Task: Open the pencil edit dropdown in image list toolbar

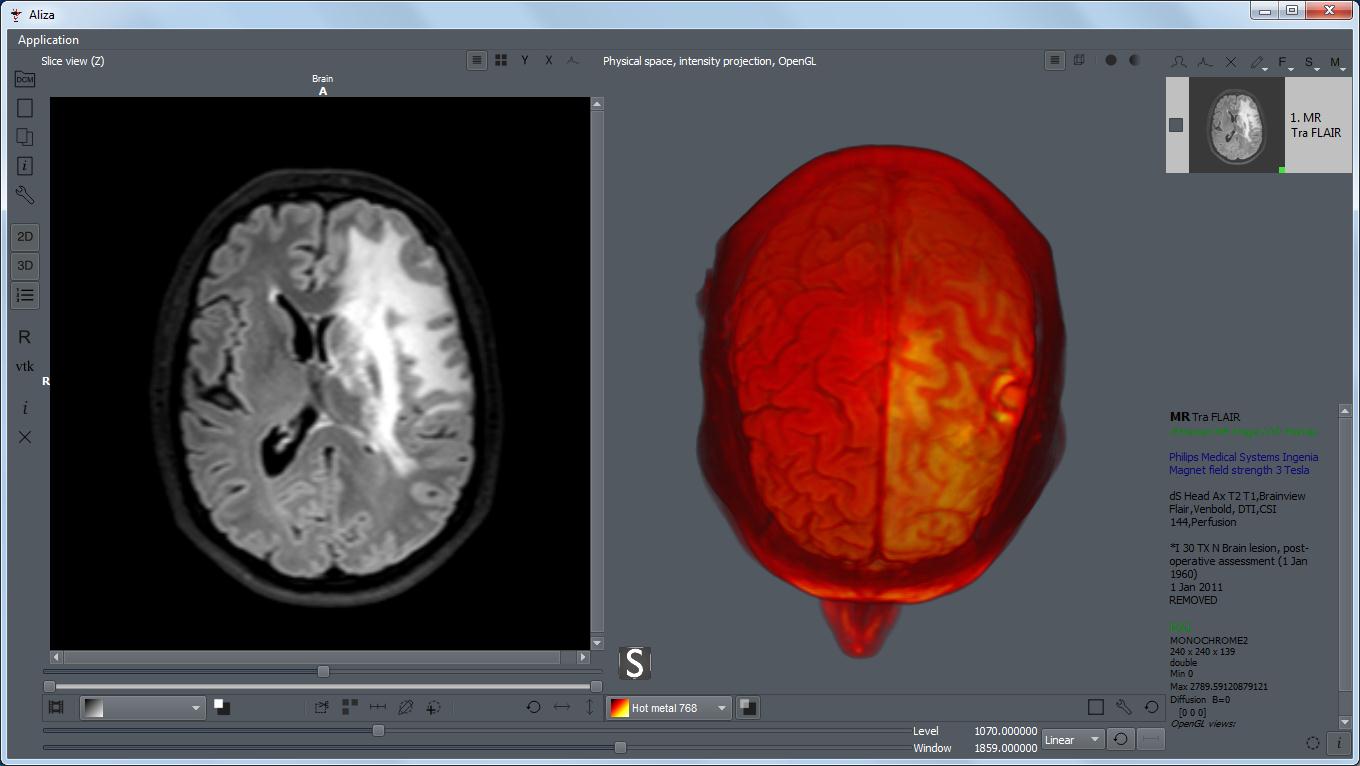Action: [1259, 62]
